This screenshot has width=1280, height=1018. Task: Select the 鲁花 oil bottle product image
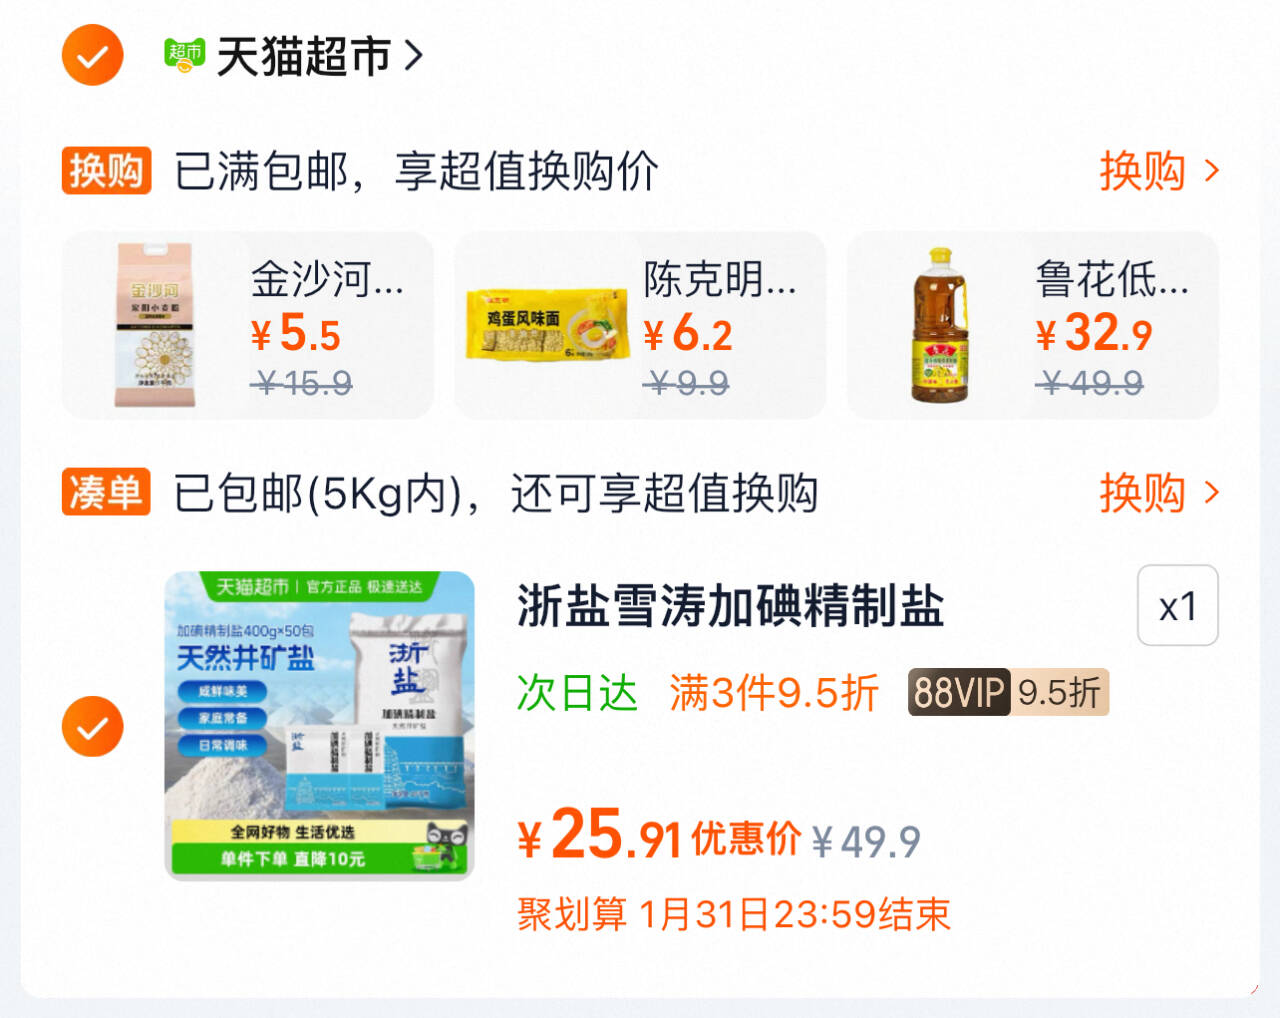point(941,325)
